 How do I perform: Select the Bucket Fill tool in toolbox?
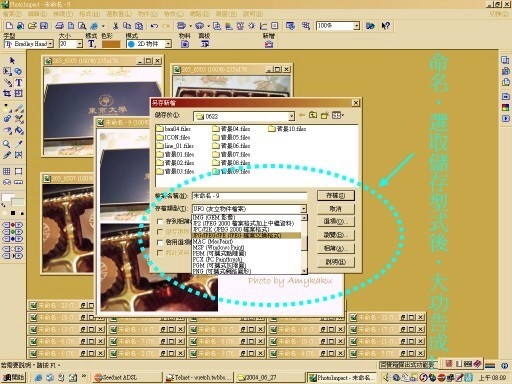point(19,130)
